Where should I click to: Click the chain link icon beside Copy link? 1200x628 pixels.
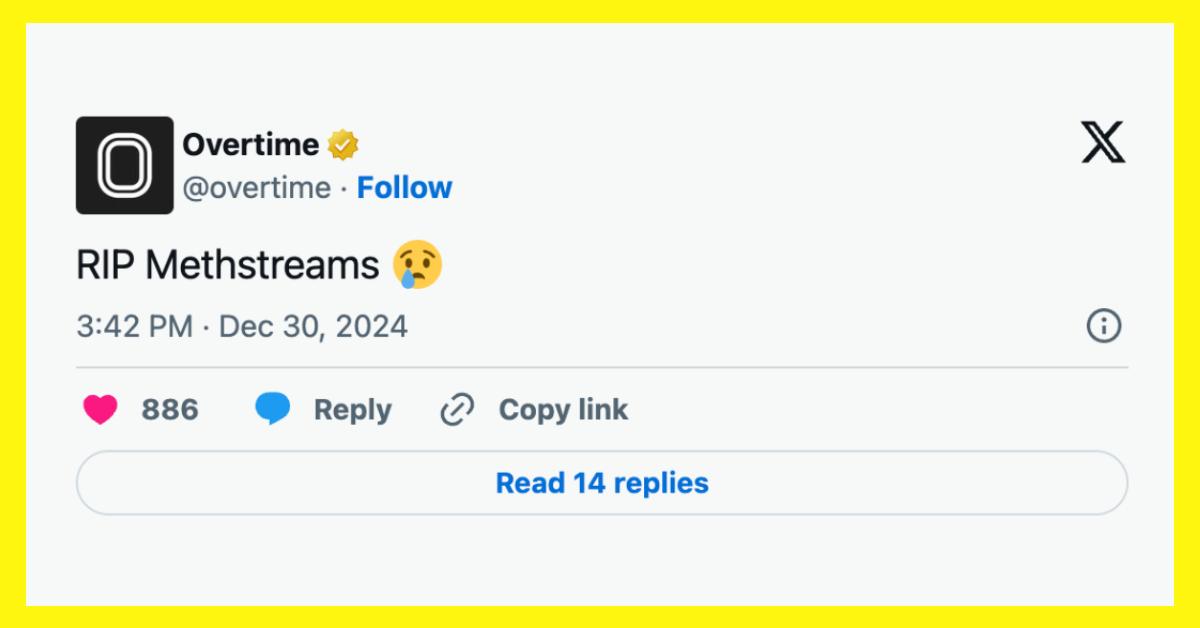tap(455, 409)
